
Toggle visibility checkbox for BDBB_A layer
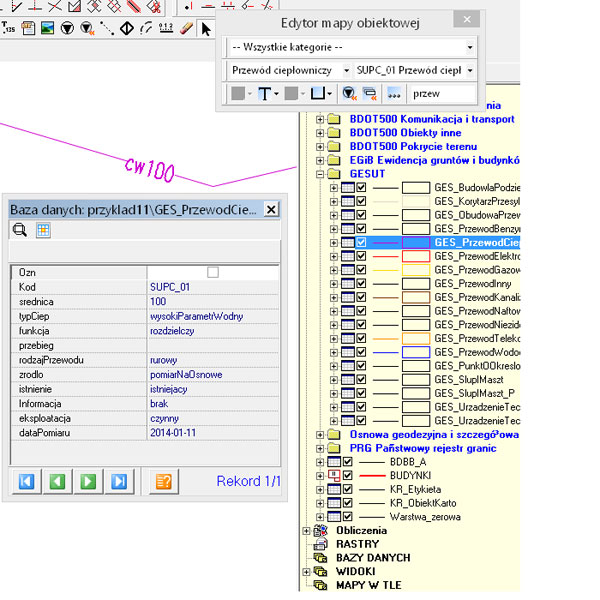347,461
